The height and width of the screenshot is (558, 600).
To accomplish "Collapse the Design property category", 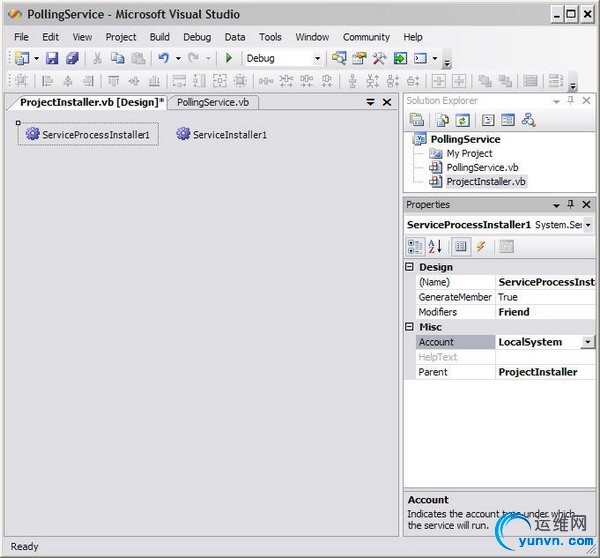I will [409, 267].
